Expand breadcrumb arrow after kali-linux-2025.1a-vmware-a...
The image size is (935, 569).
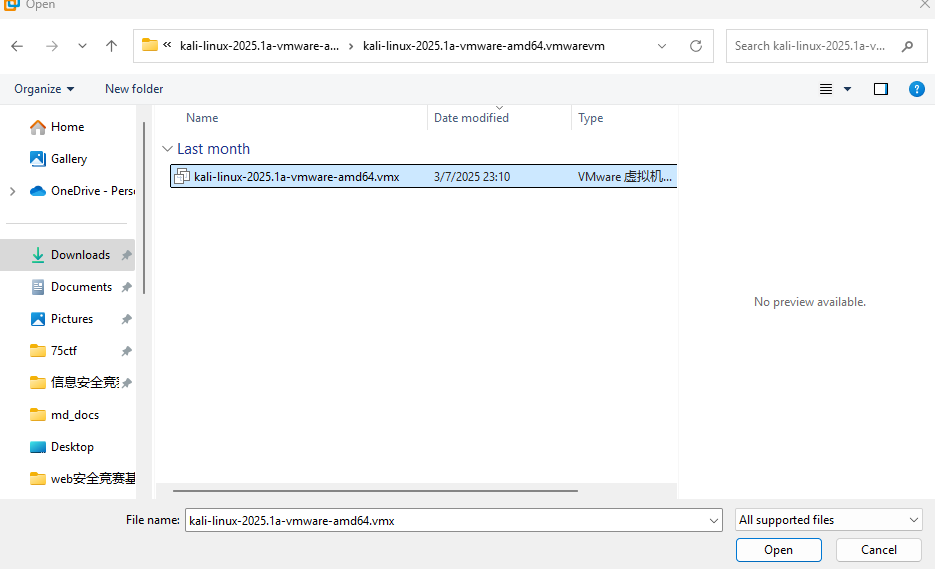pyautogui.click(x=351, y=46)
